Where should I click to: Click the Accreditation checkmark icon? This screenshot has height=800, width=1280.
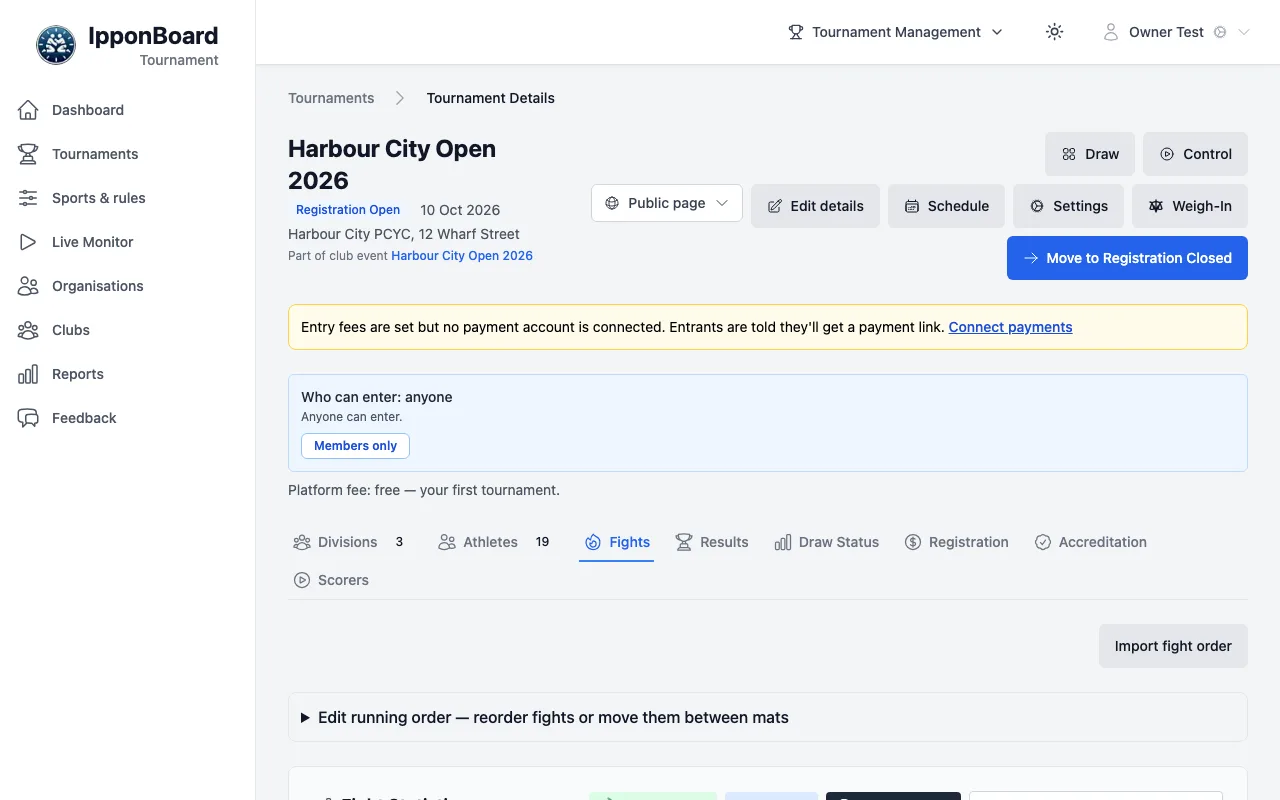click(1043, 542)
